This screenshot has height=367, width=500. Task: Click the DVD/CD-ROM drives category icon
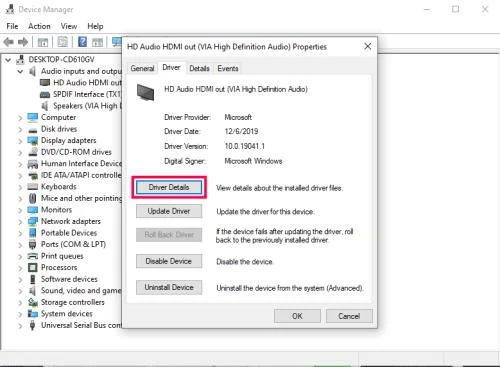(33, 152)
